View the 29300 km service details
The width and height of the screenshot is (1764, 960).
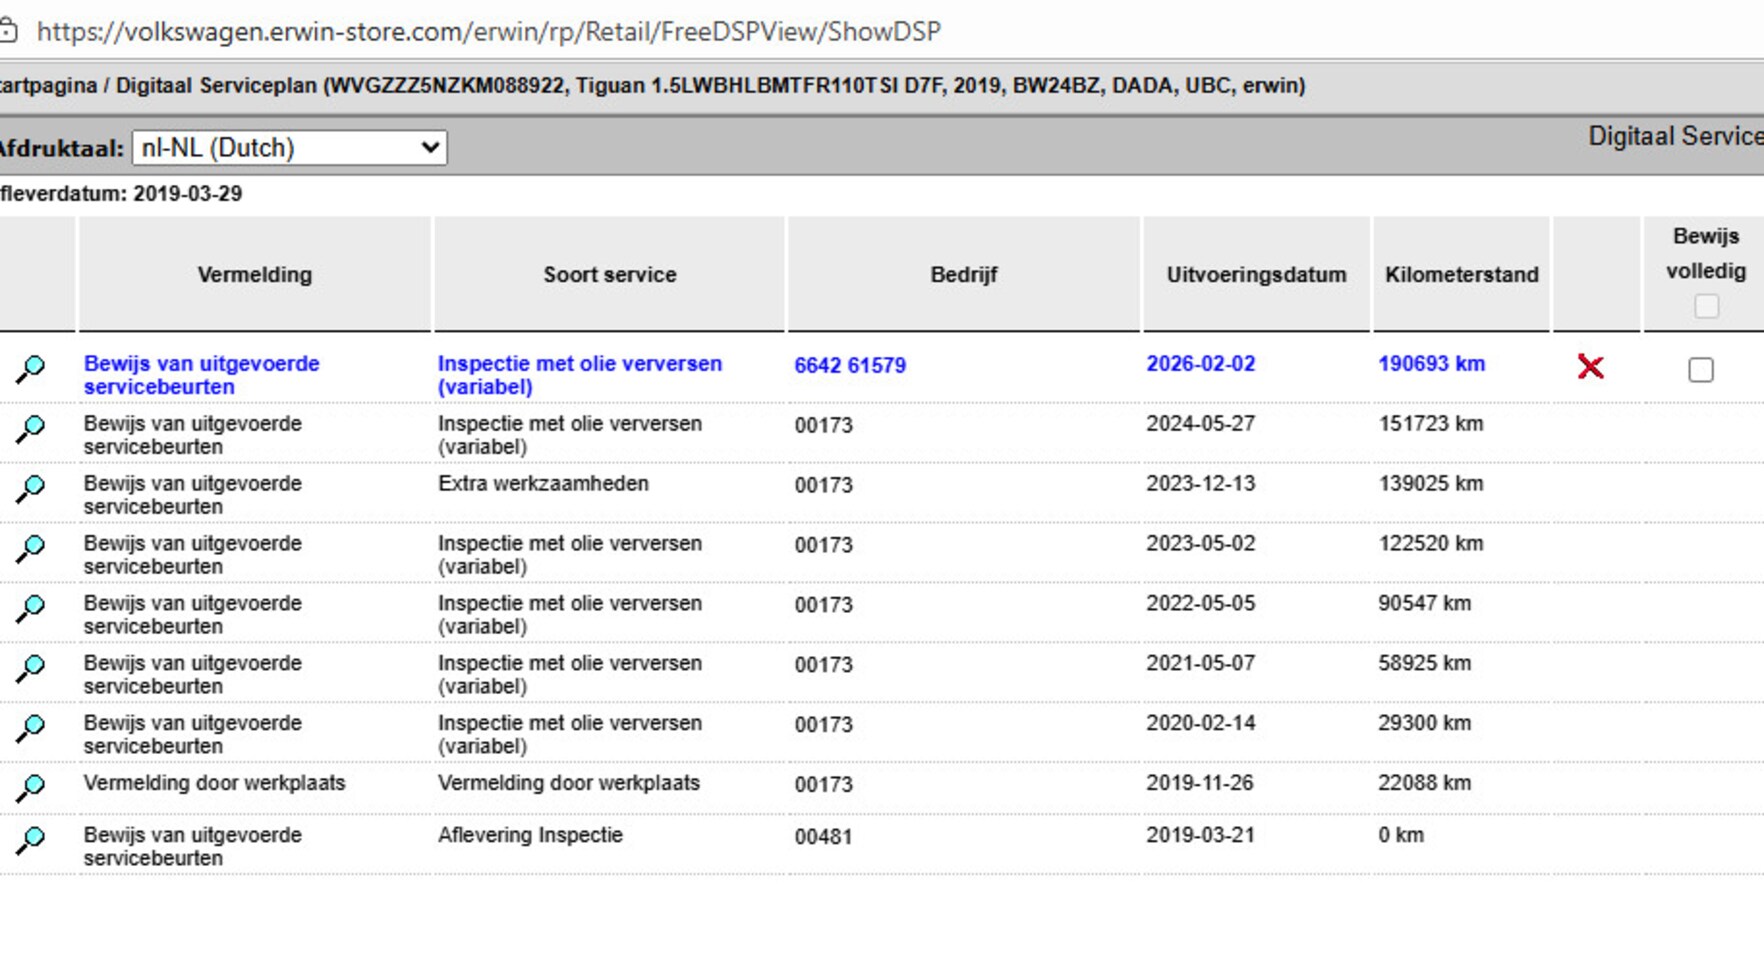tap(30, 729)
